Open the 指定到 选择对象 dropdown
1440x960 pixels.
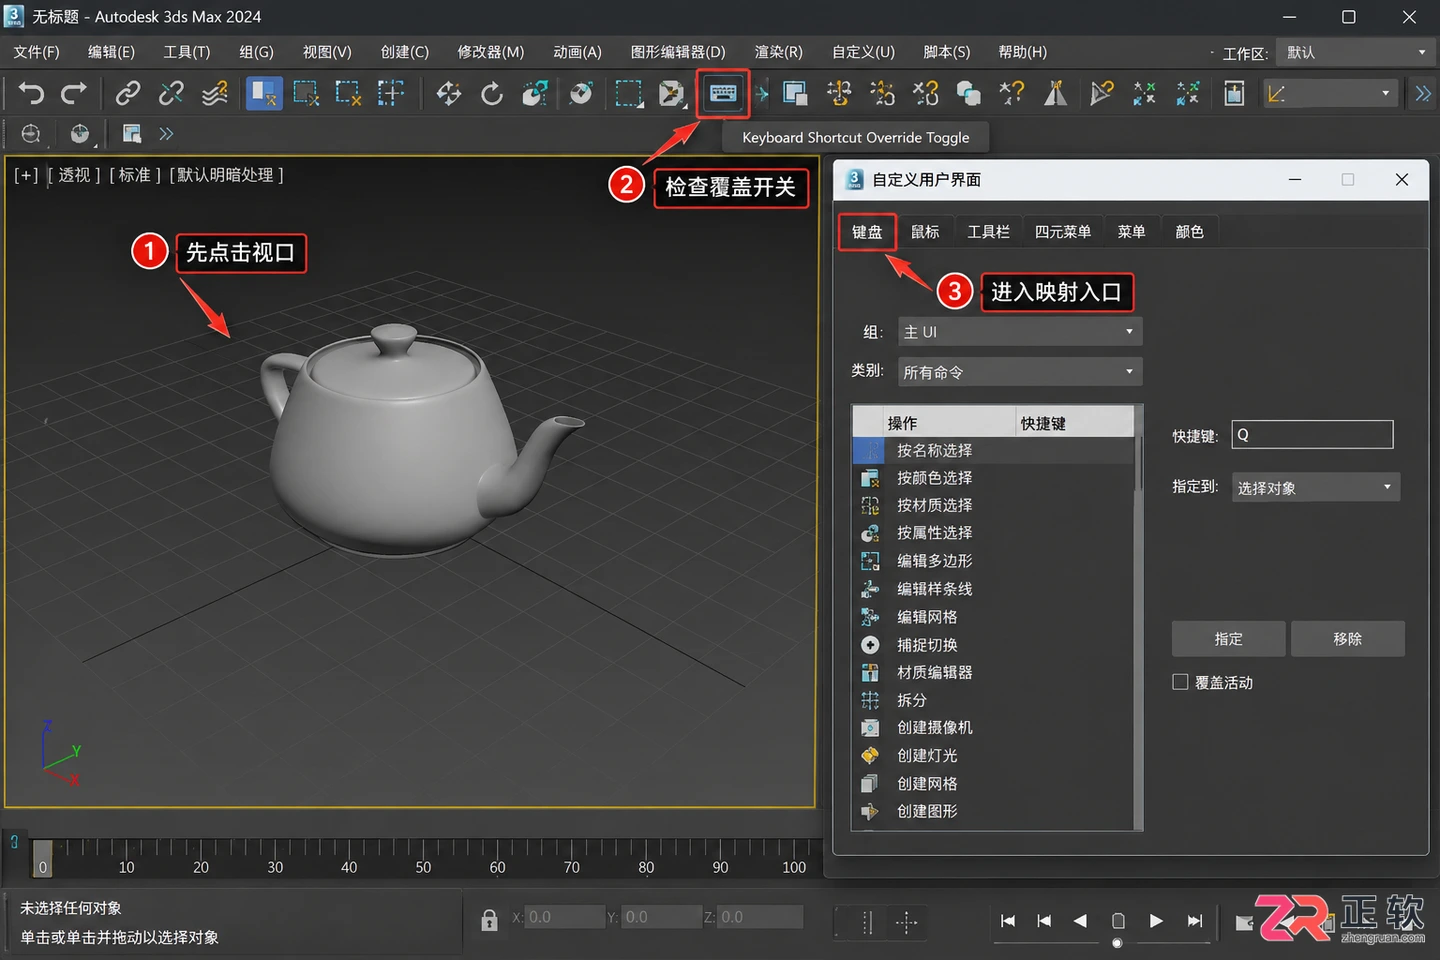(x=1315, y=487)
